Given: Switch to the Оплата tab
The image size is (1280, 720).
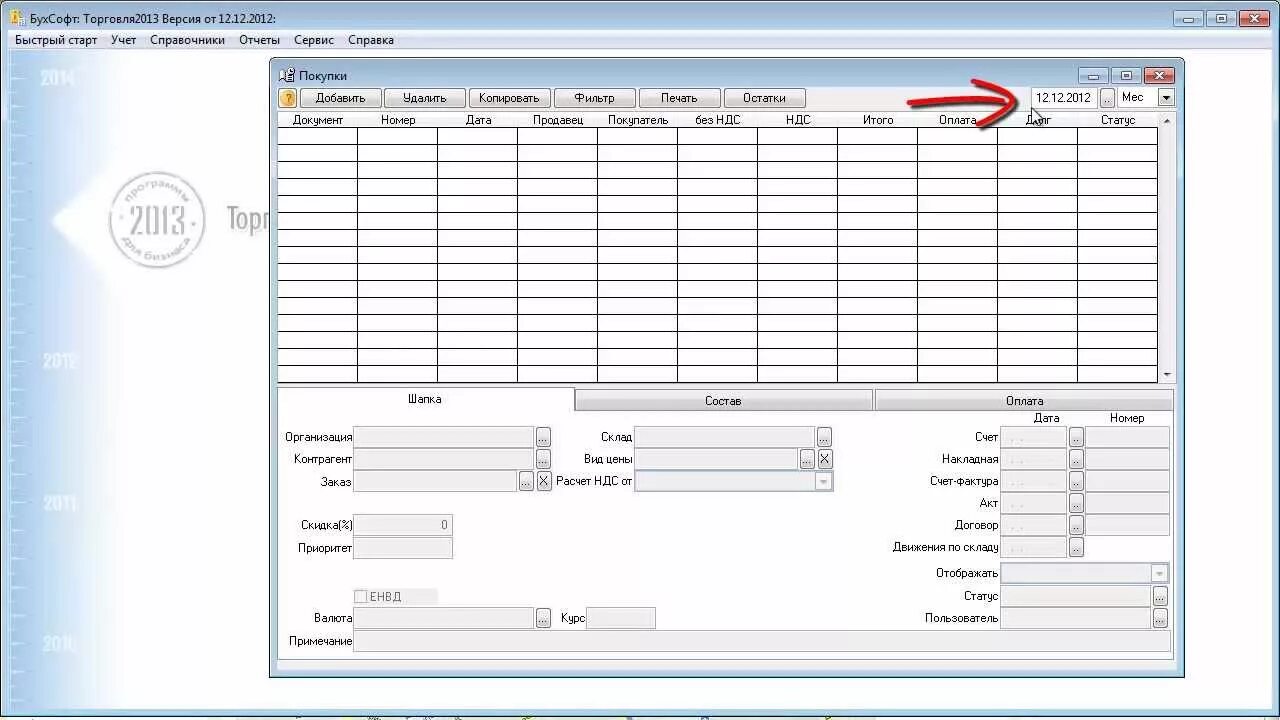Looking at the screenshot, I should click(1024, 401).
